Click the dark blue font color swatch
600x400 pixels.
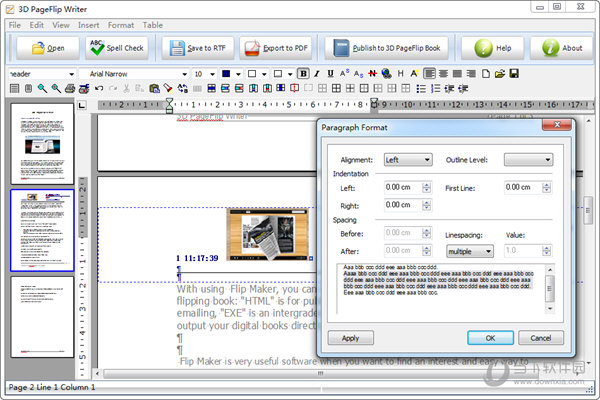pyautogui.click(x=226, y=73)
